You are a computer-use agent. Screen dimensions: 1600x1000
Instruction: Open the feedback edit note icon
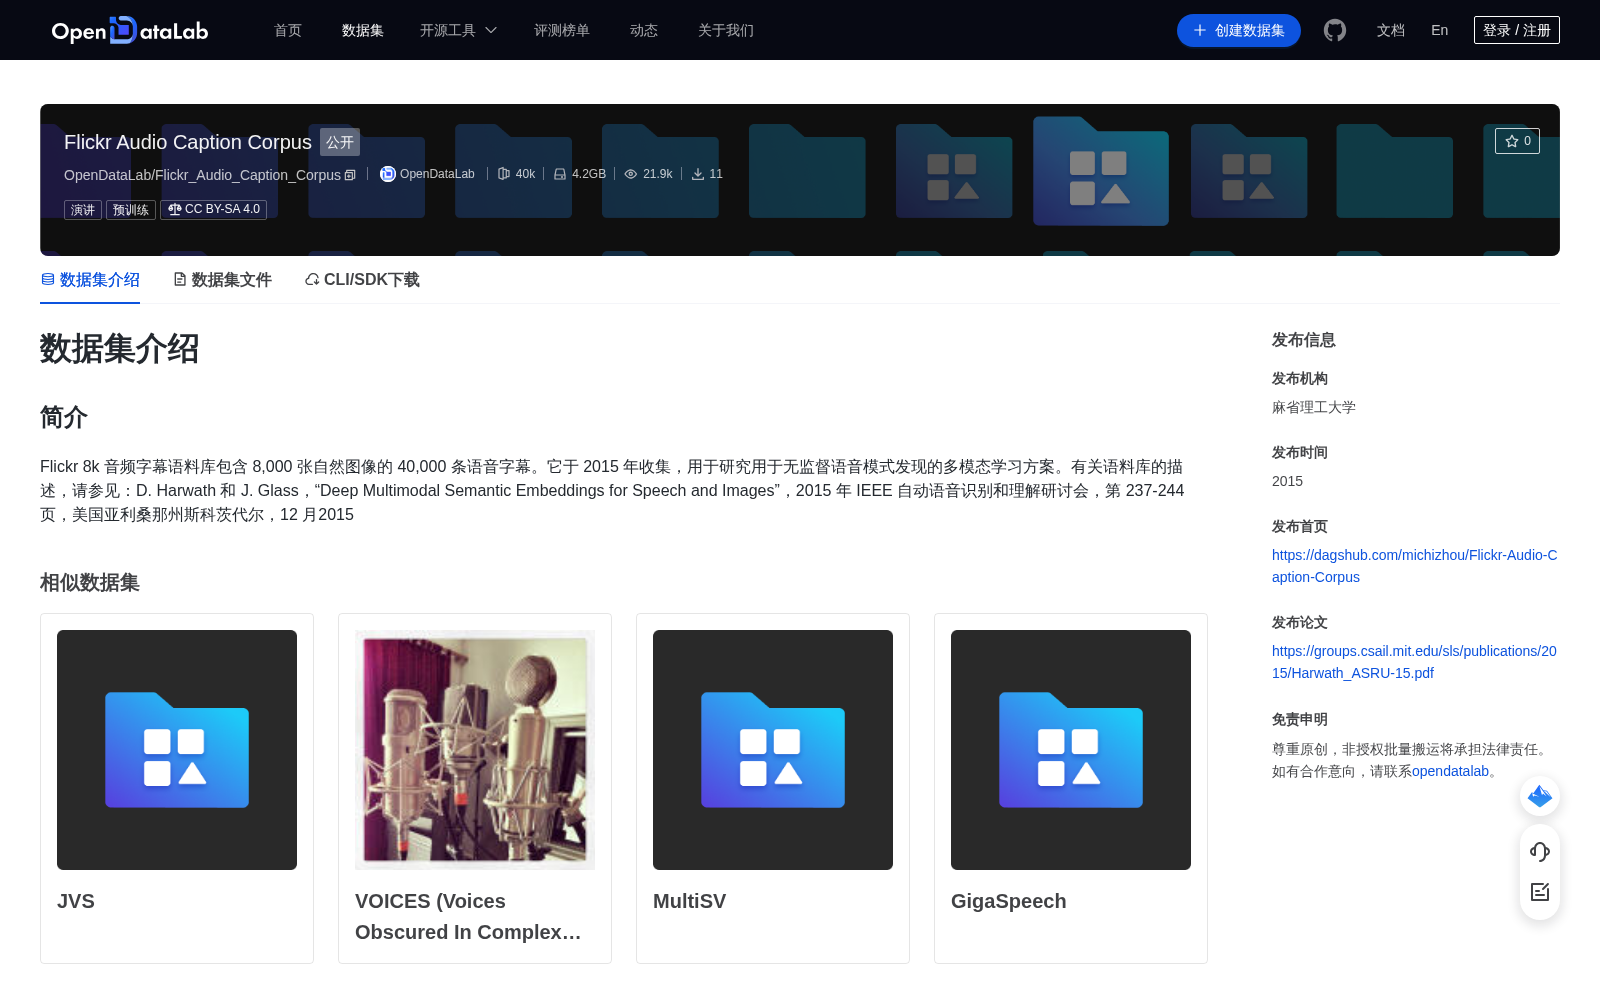click(x=1540, y=891)
